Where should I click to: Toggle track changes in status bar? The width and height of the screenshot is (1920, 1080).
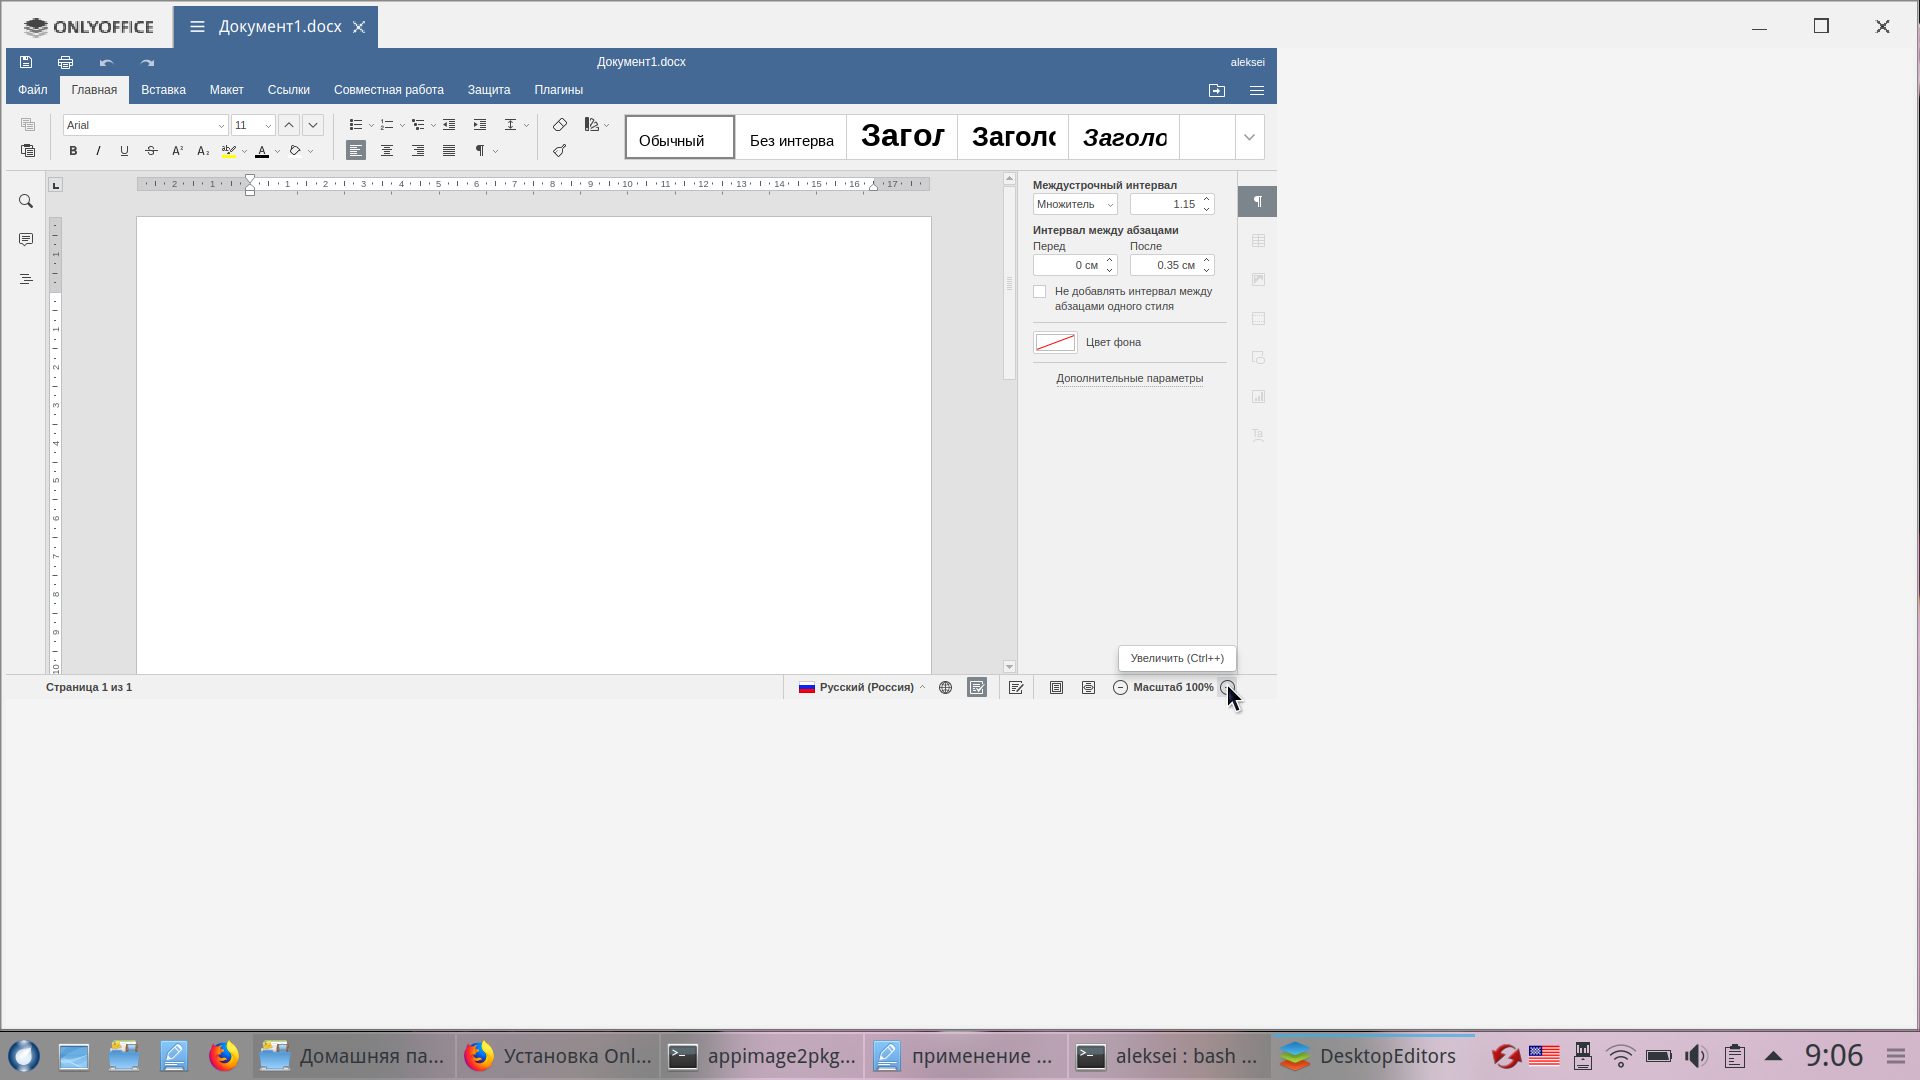(1016, 688)
